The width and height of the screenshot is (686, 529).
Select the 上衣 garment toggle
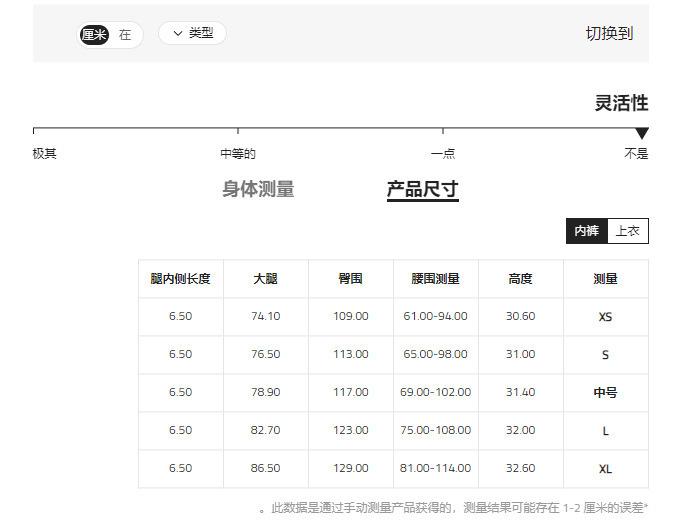click(x=628, y=231)
